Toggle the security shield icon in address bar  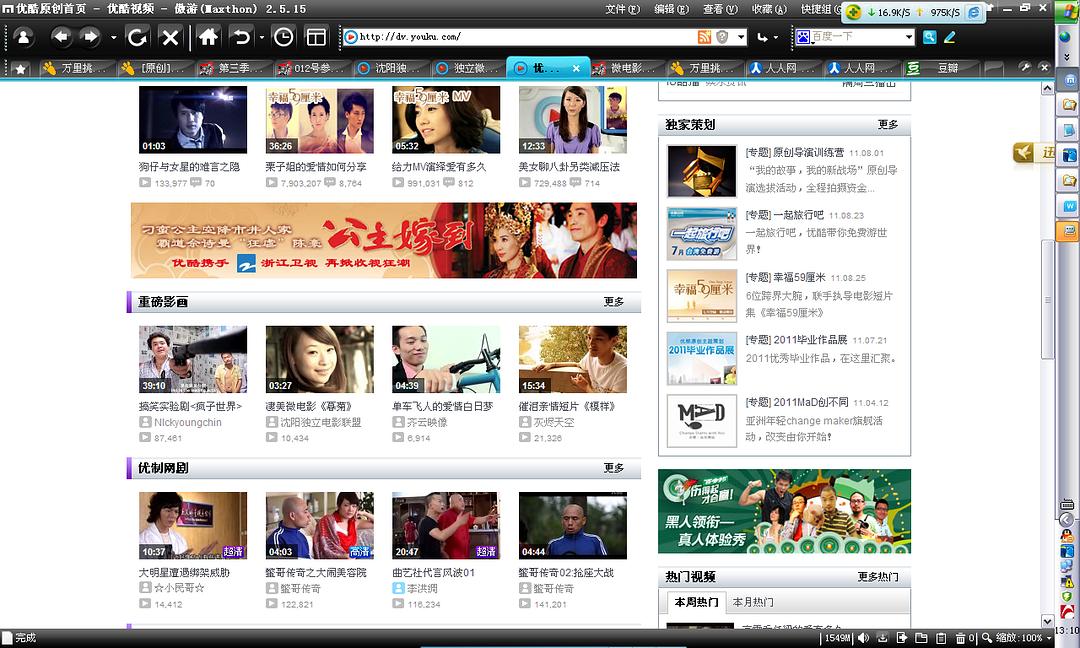[x=722, y=37]
